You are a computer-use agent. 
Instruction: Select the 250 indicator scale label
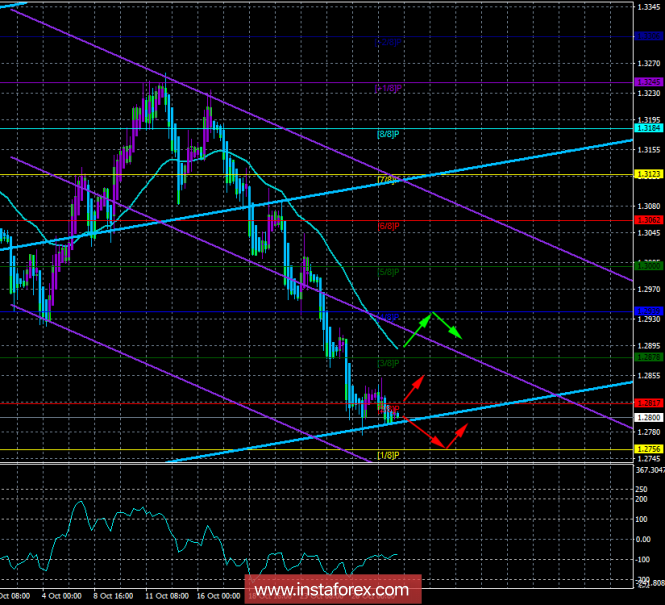pos(641,489)
